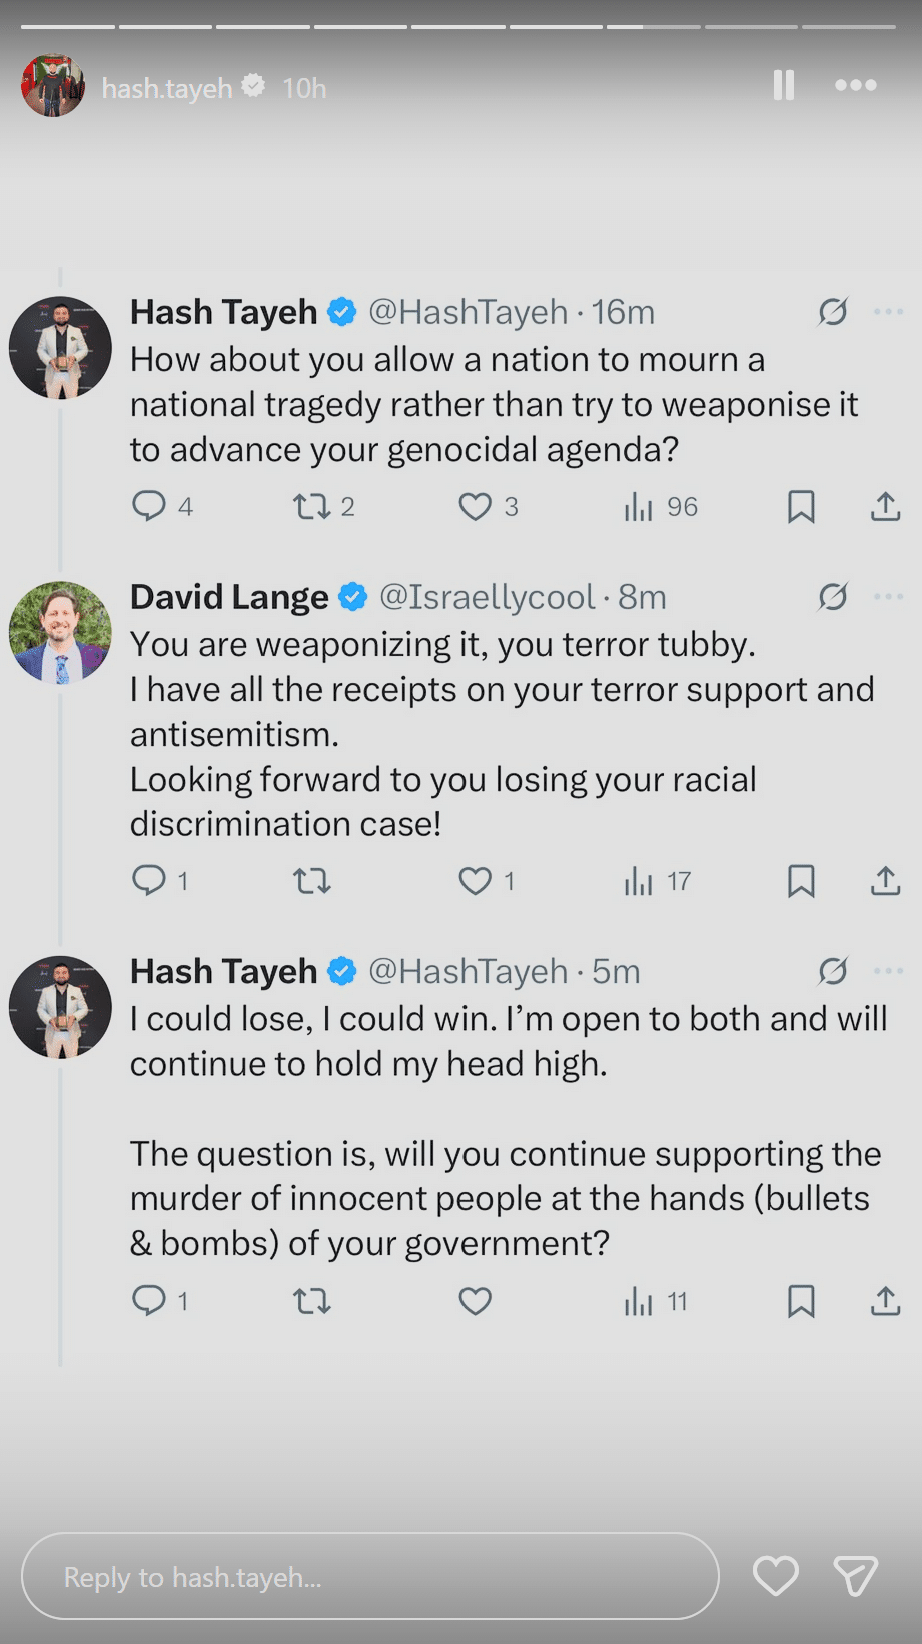Jump to the last story progress segment
This screenshot has width=922, height=1644.
(x=849, y=27)
